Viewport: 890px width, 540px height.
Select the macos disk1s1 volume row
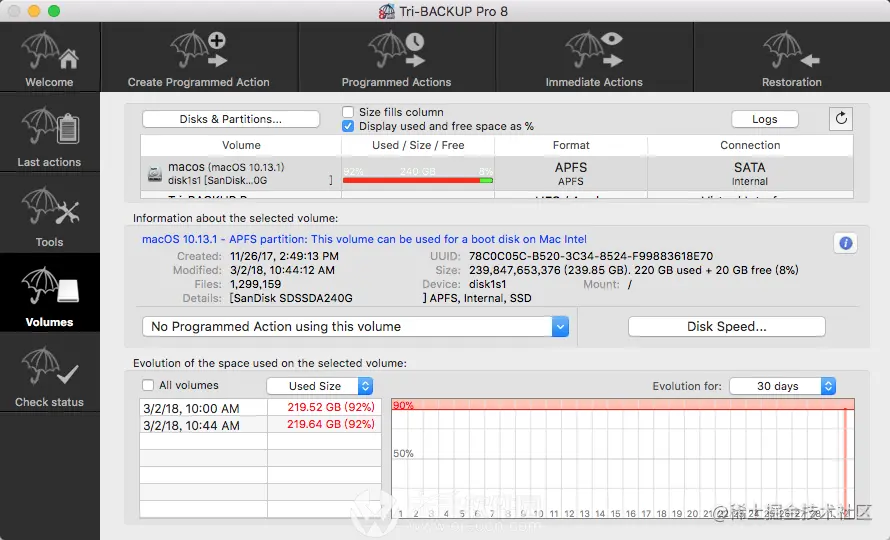pos(497,174)
